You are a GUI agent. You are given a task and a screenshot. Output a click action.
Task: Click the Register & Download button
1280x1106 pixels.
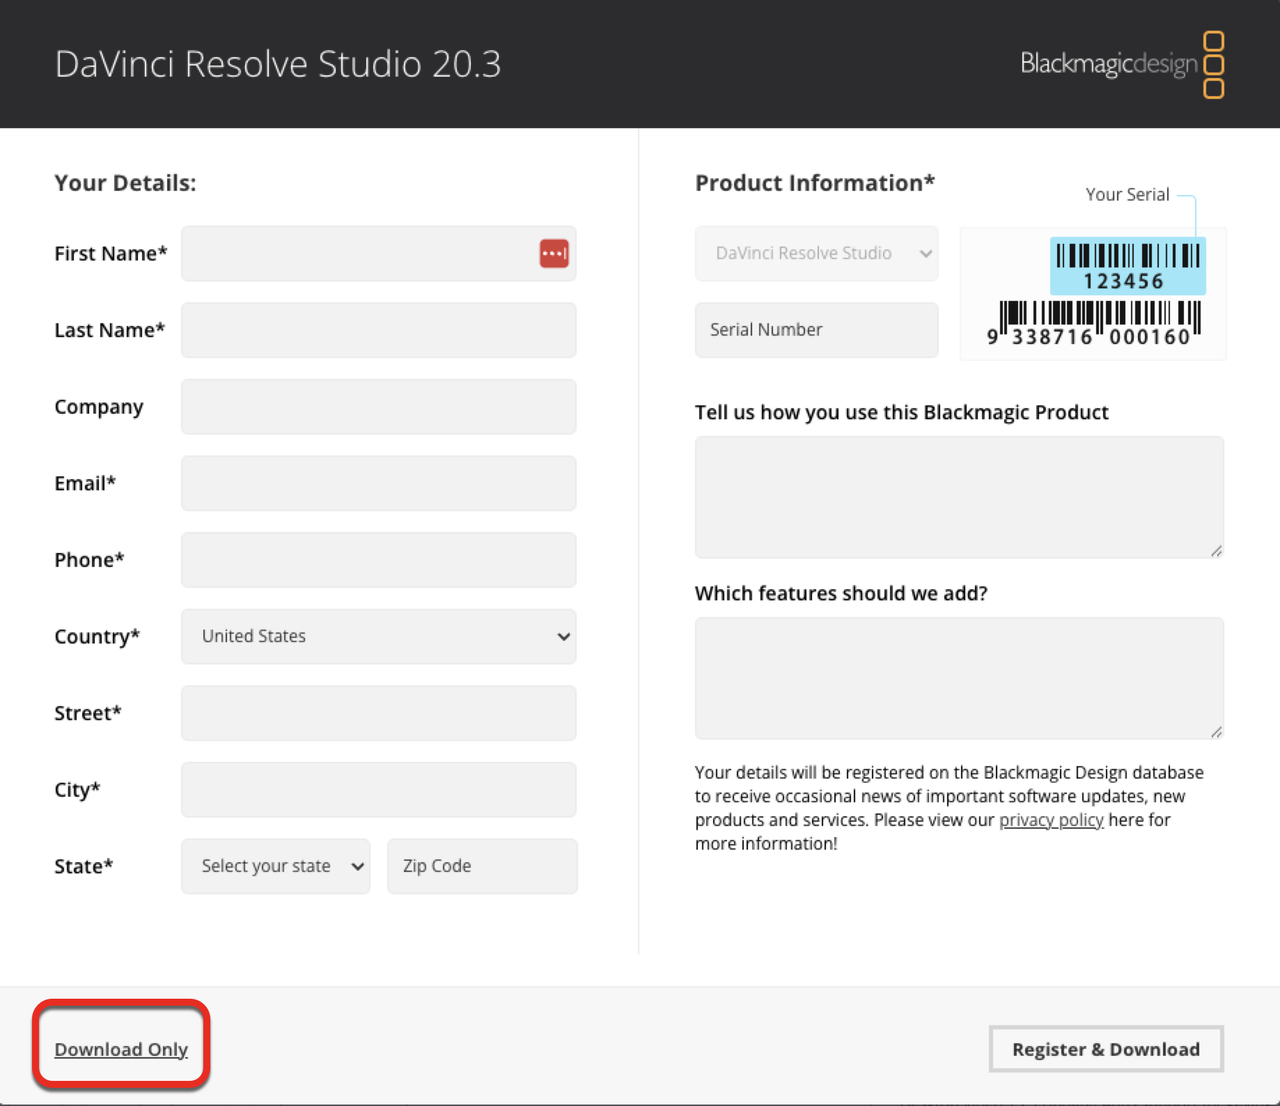point(1106,1049)
